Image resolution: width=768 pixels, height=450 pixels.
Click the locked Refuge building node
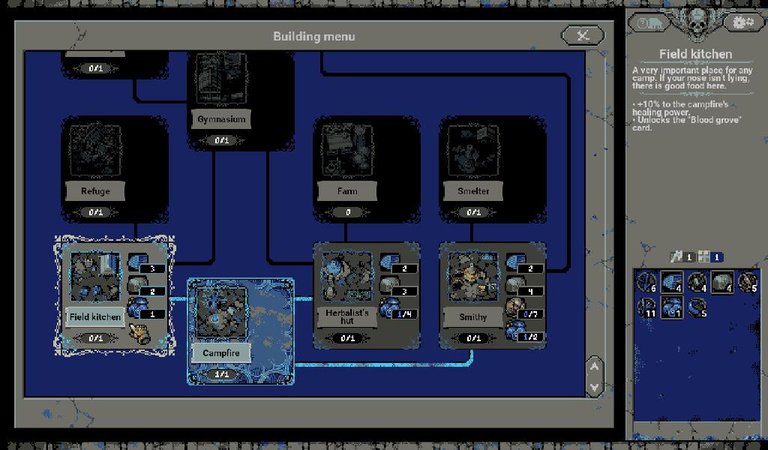pyautogui.click(x=95, y=165)
